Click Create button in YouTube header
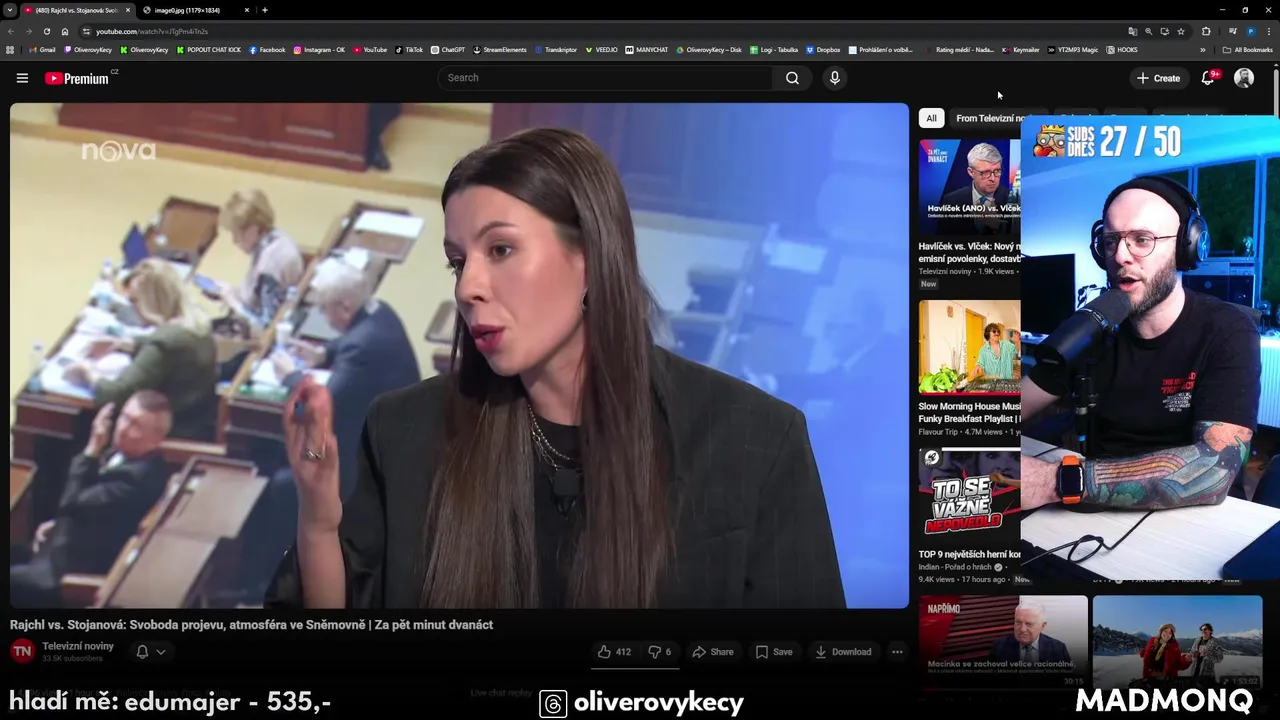This screenshot has width=1280, height=720. [1159, 78]
